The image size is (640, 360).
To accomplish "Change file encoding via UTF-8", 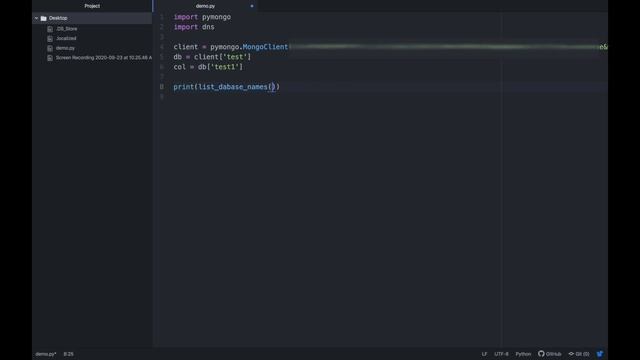I will (501, 354).
